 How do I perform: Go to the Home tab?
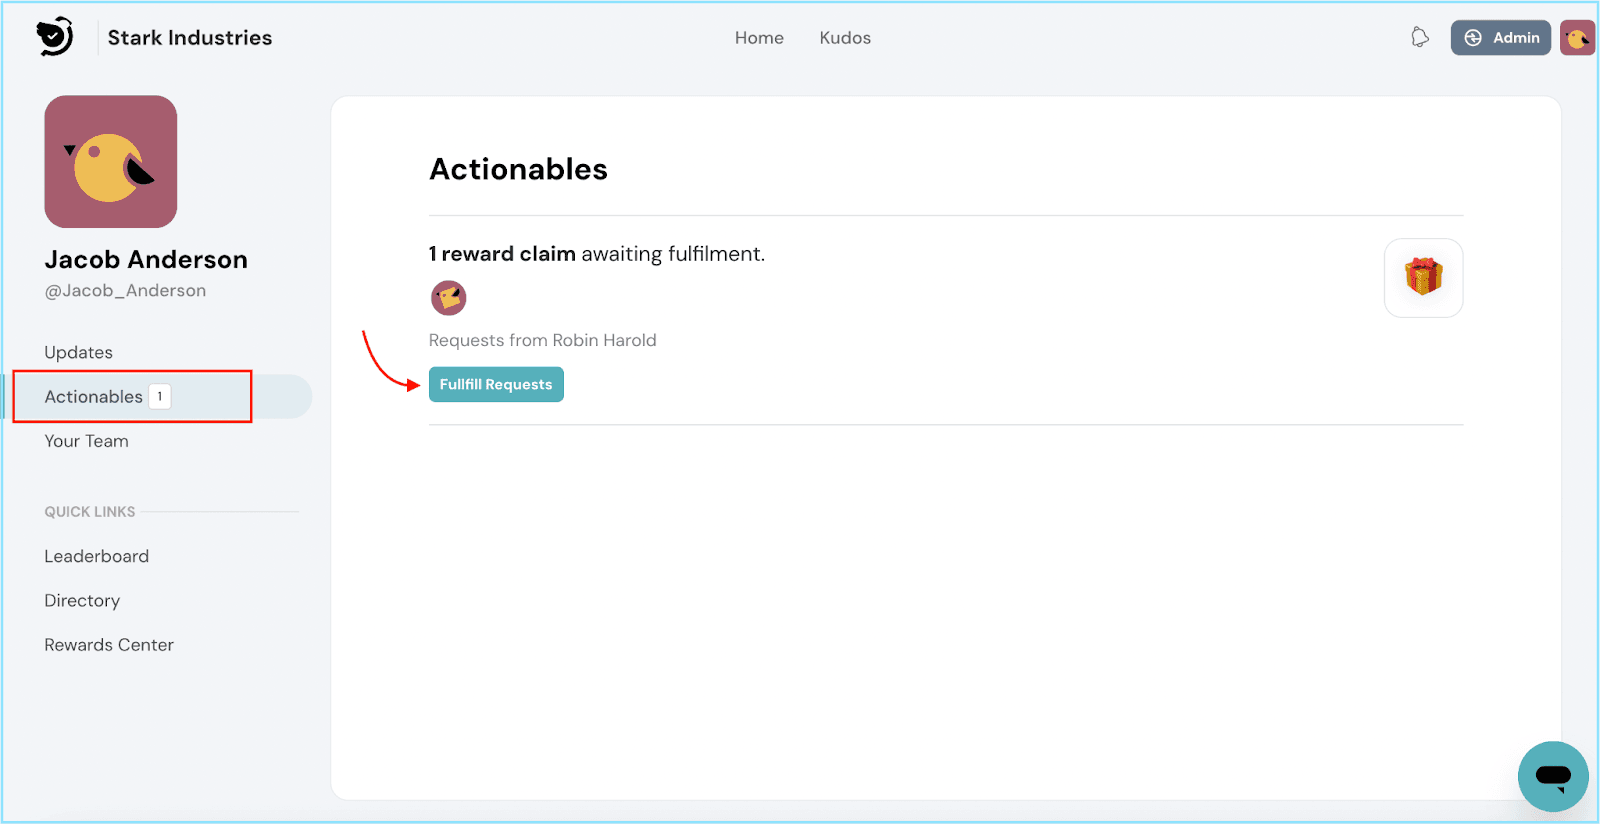tap(759, 38)
